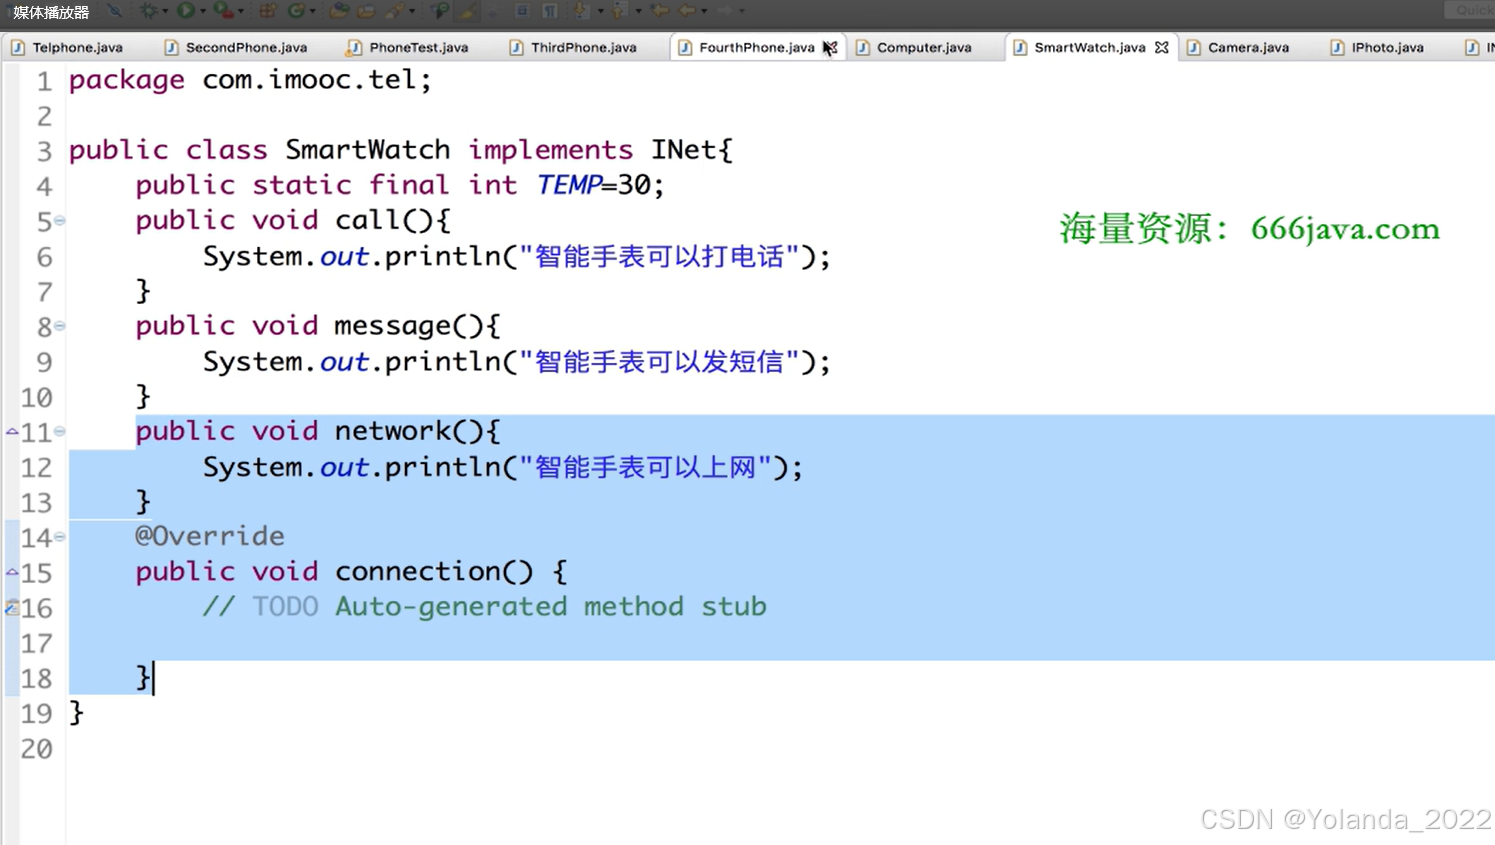Switch to the PhoneTest.java tab
Image resolution: width=1495 pixels, height=845 pixels.
pos(408,47)
